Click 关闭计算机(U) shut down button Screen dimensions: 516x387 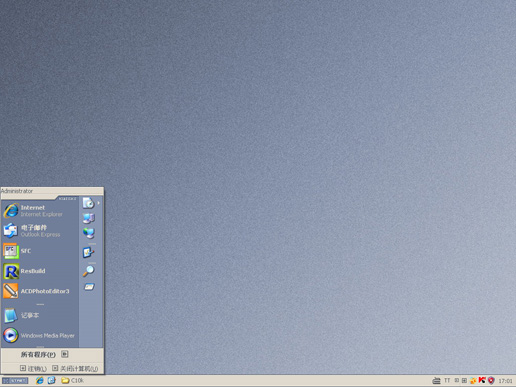[x=75, y=368]
